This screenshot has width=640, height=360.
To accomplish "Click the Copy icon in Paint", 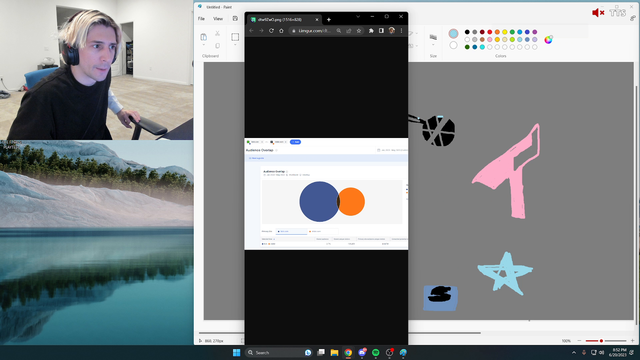I will coord(217,46).
